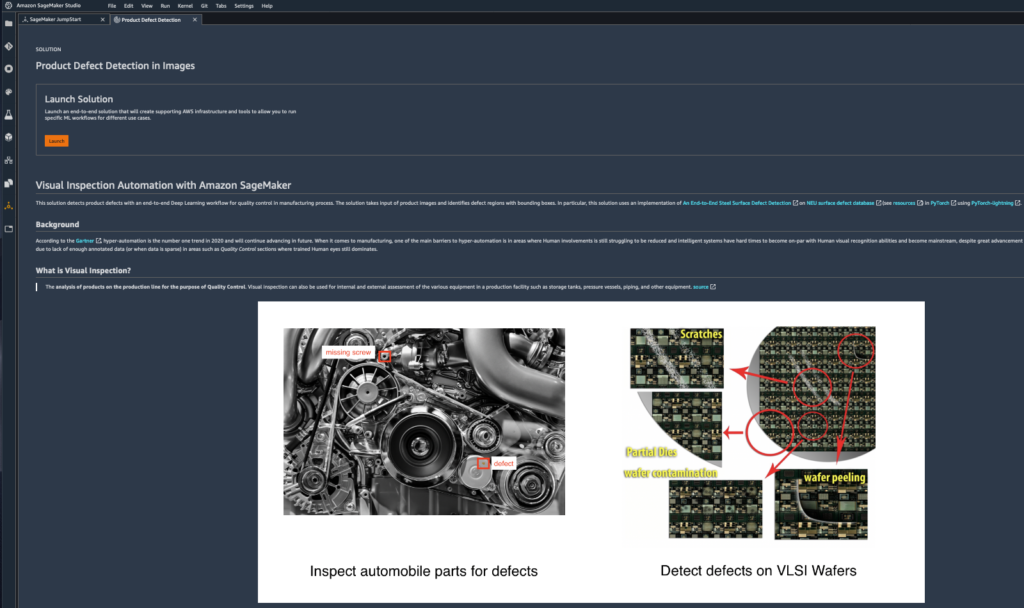Open End-to-End Steel Surface Defect Detection link
The width and height of the screenshot is (1024, 608).
click(x=737, y=203)
